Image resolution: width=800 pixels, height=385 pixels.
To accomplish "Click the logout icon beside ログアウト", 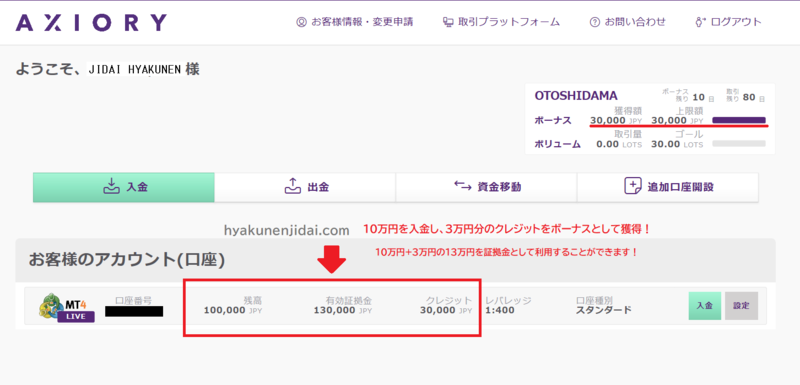I will [x=700, y=22].
